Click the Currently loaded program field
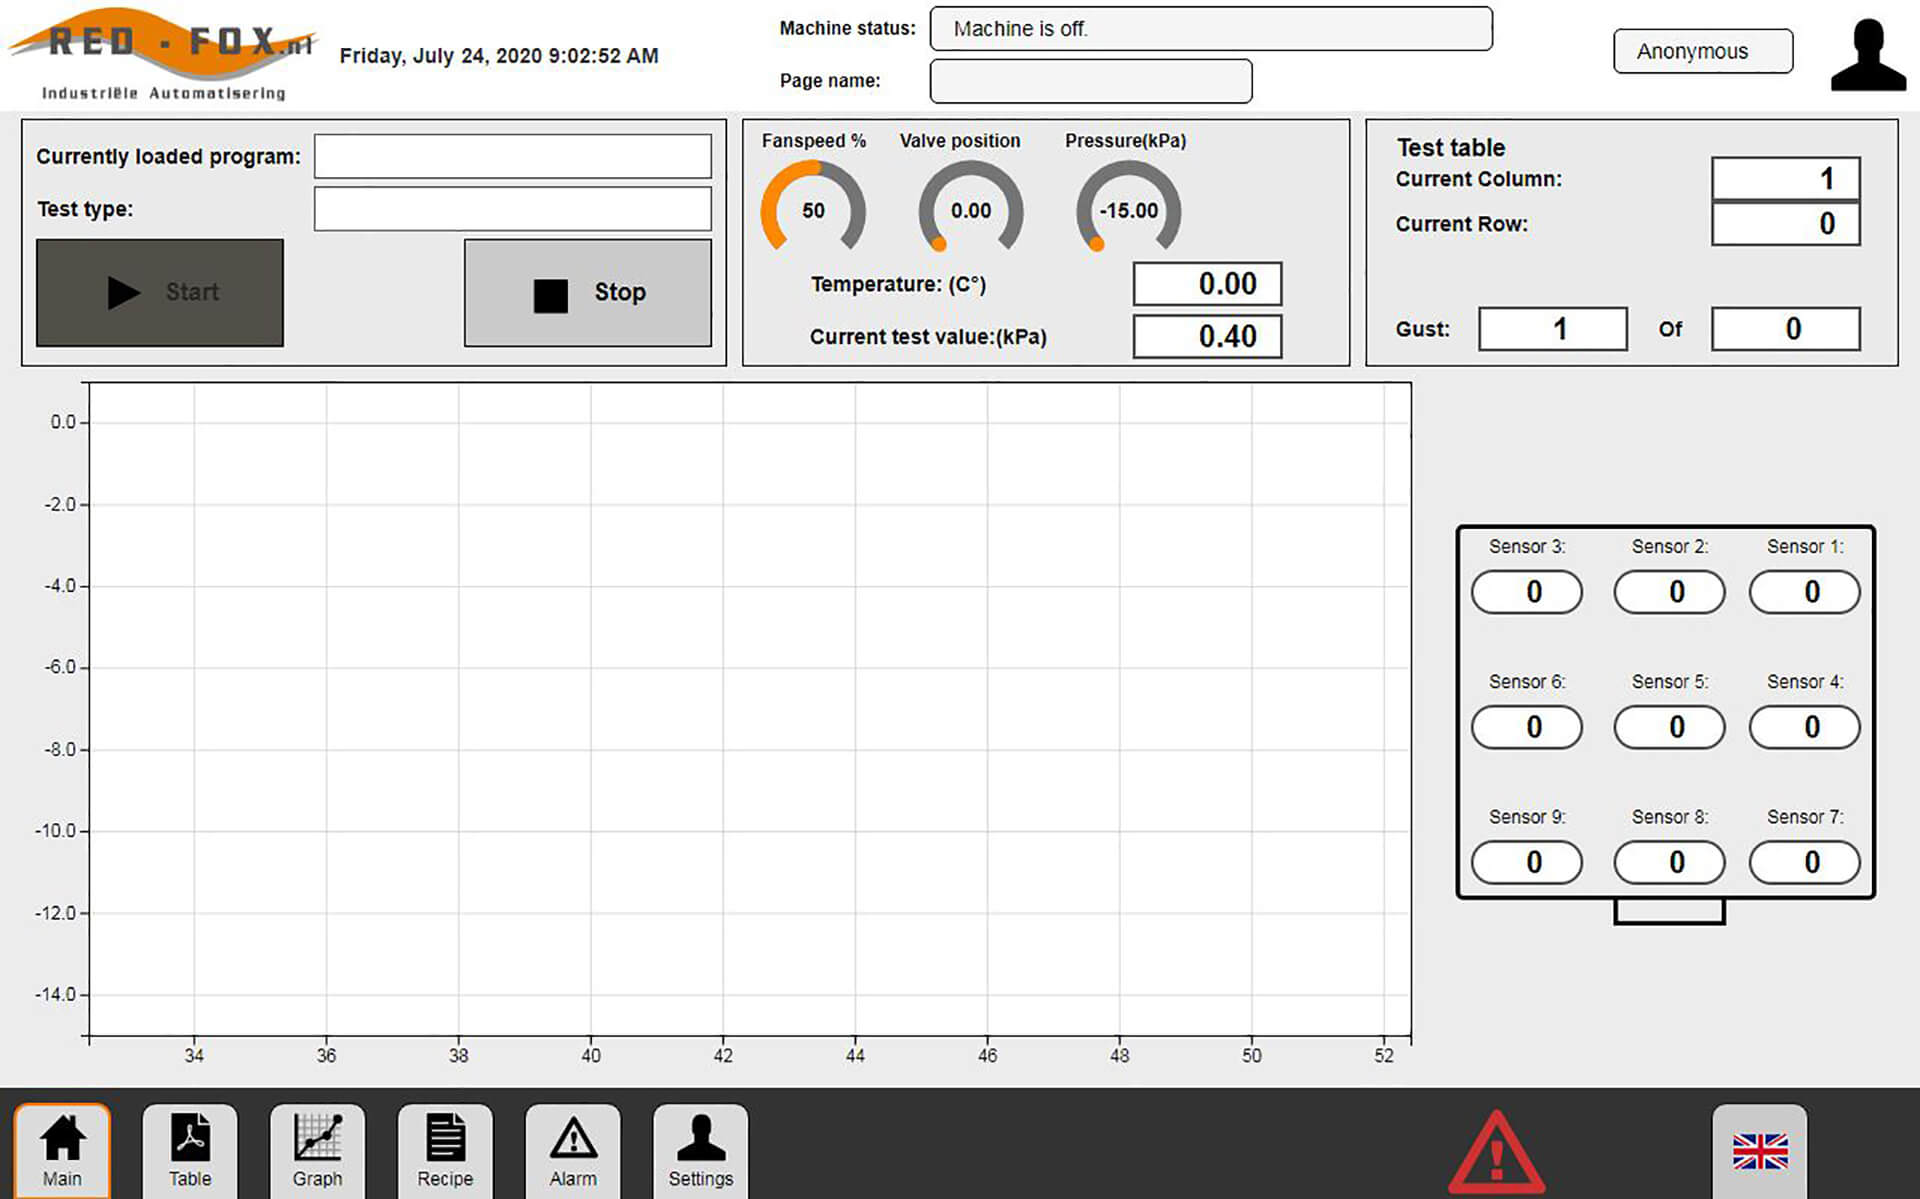The width and height of the screenshot is (1920, 1199). click(512, 157)
